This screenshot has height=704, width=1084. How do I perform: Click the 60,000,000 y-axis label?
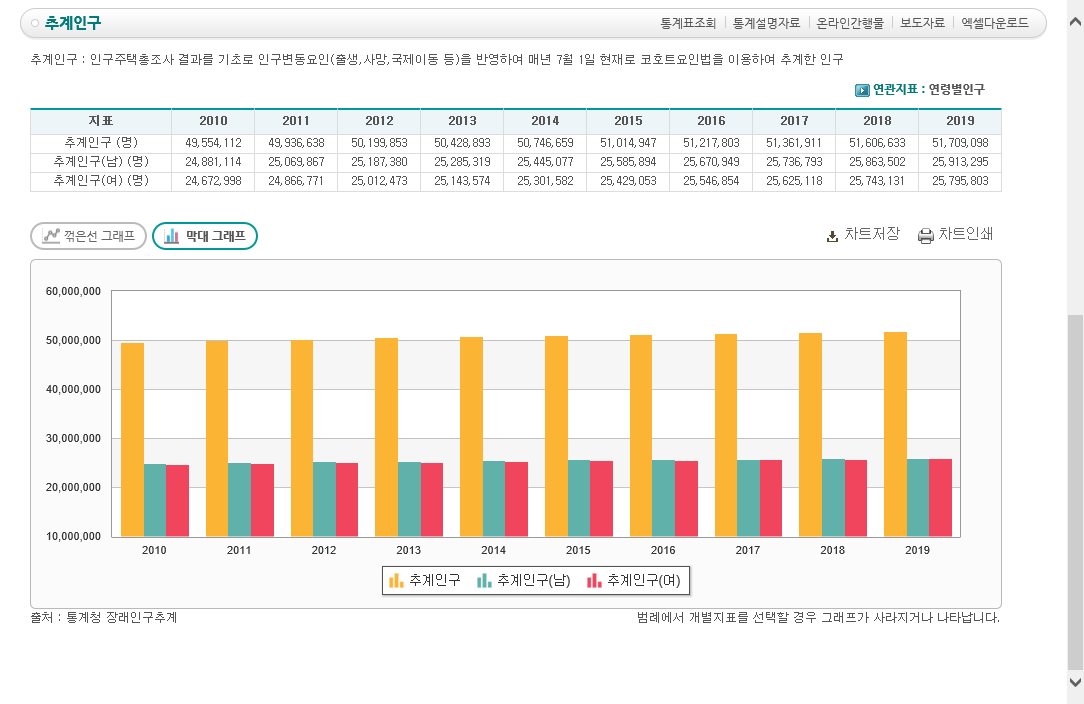tap(73, 292)
